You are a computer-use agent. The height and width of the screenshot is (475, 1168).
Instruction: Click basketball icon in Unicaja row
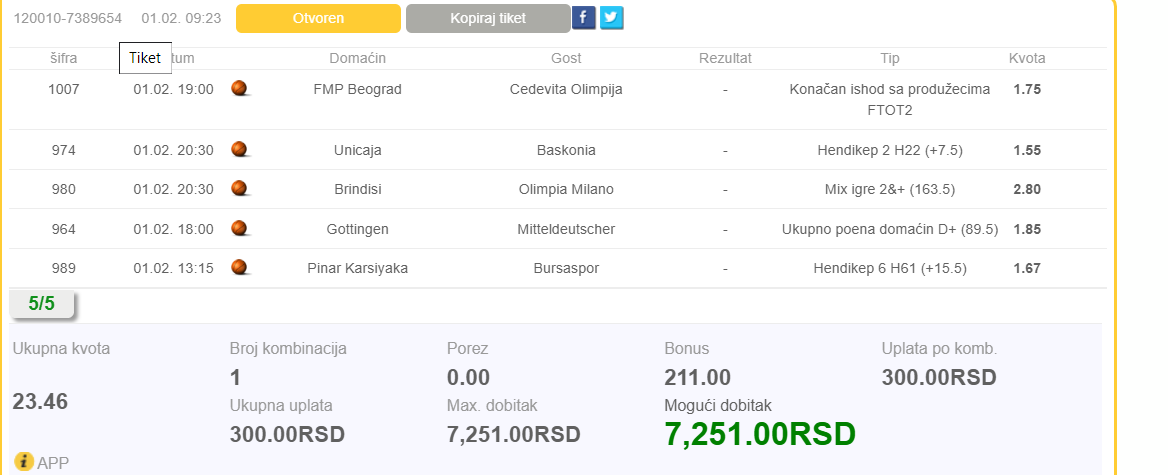[x=240, y=150]
